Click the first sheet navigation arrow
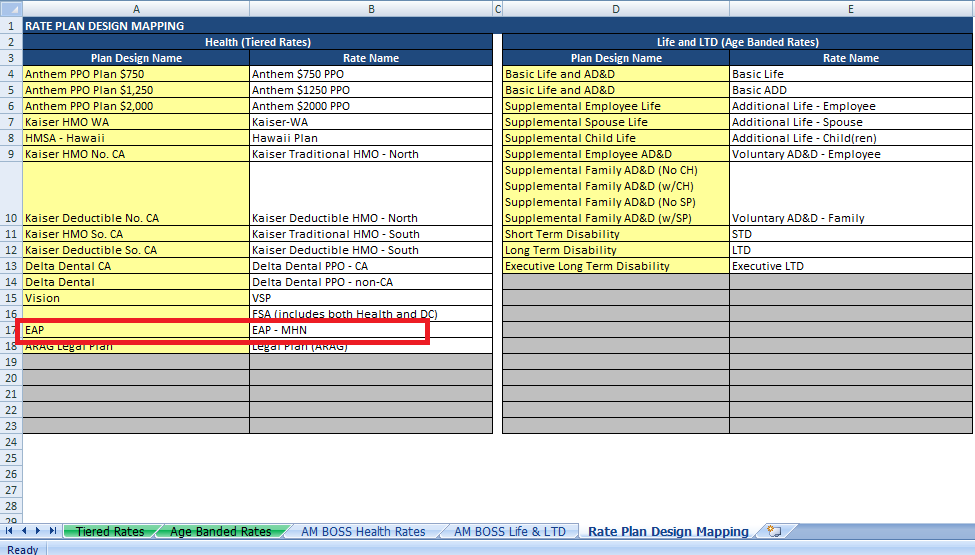Image resolution: width=975 pixels, height=555 pixels. [x=11, y=531]
